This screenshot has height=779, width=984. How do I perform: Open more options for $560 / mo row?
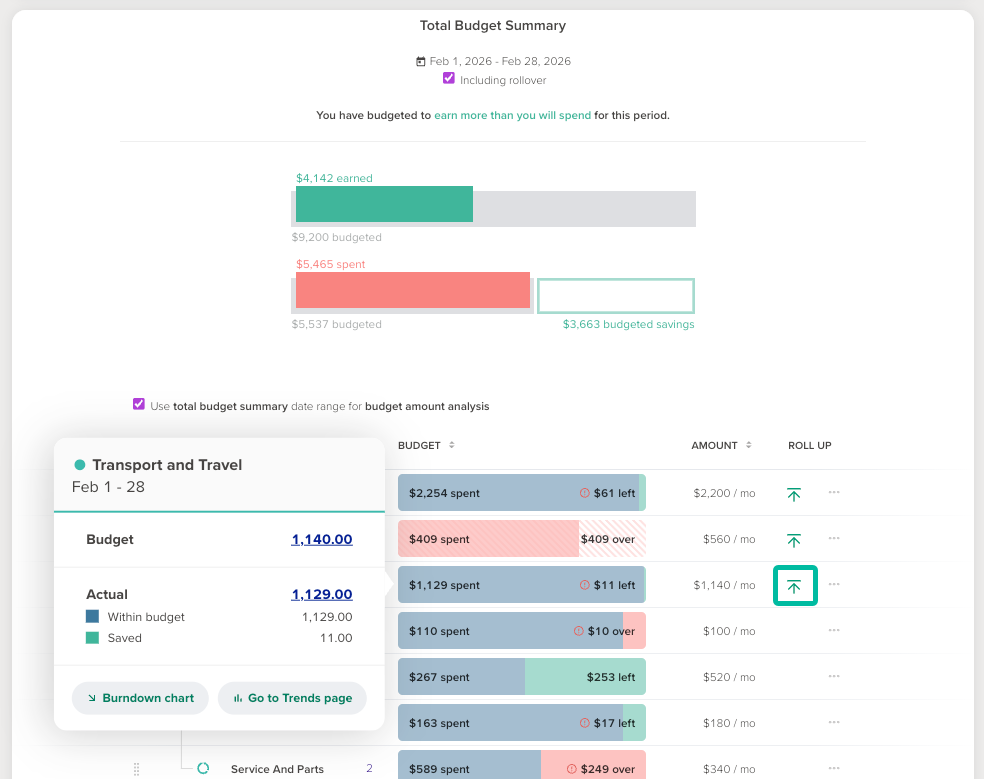pyautogui.click(x=834, y=538)
